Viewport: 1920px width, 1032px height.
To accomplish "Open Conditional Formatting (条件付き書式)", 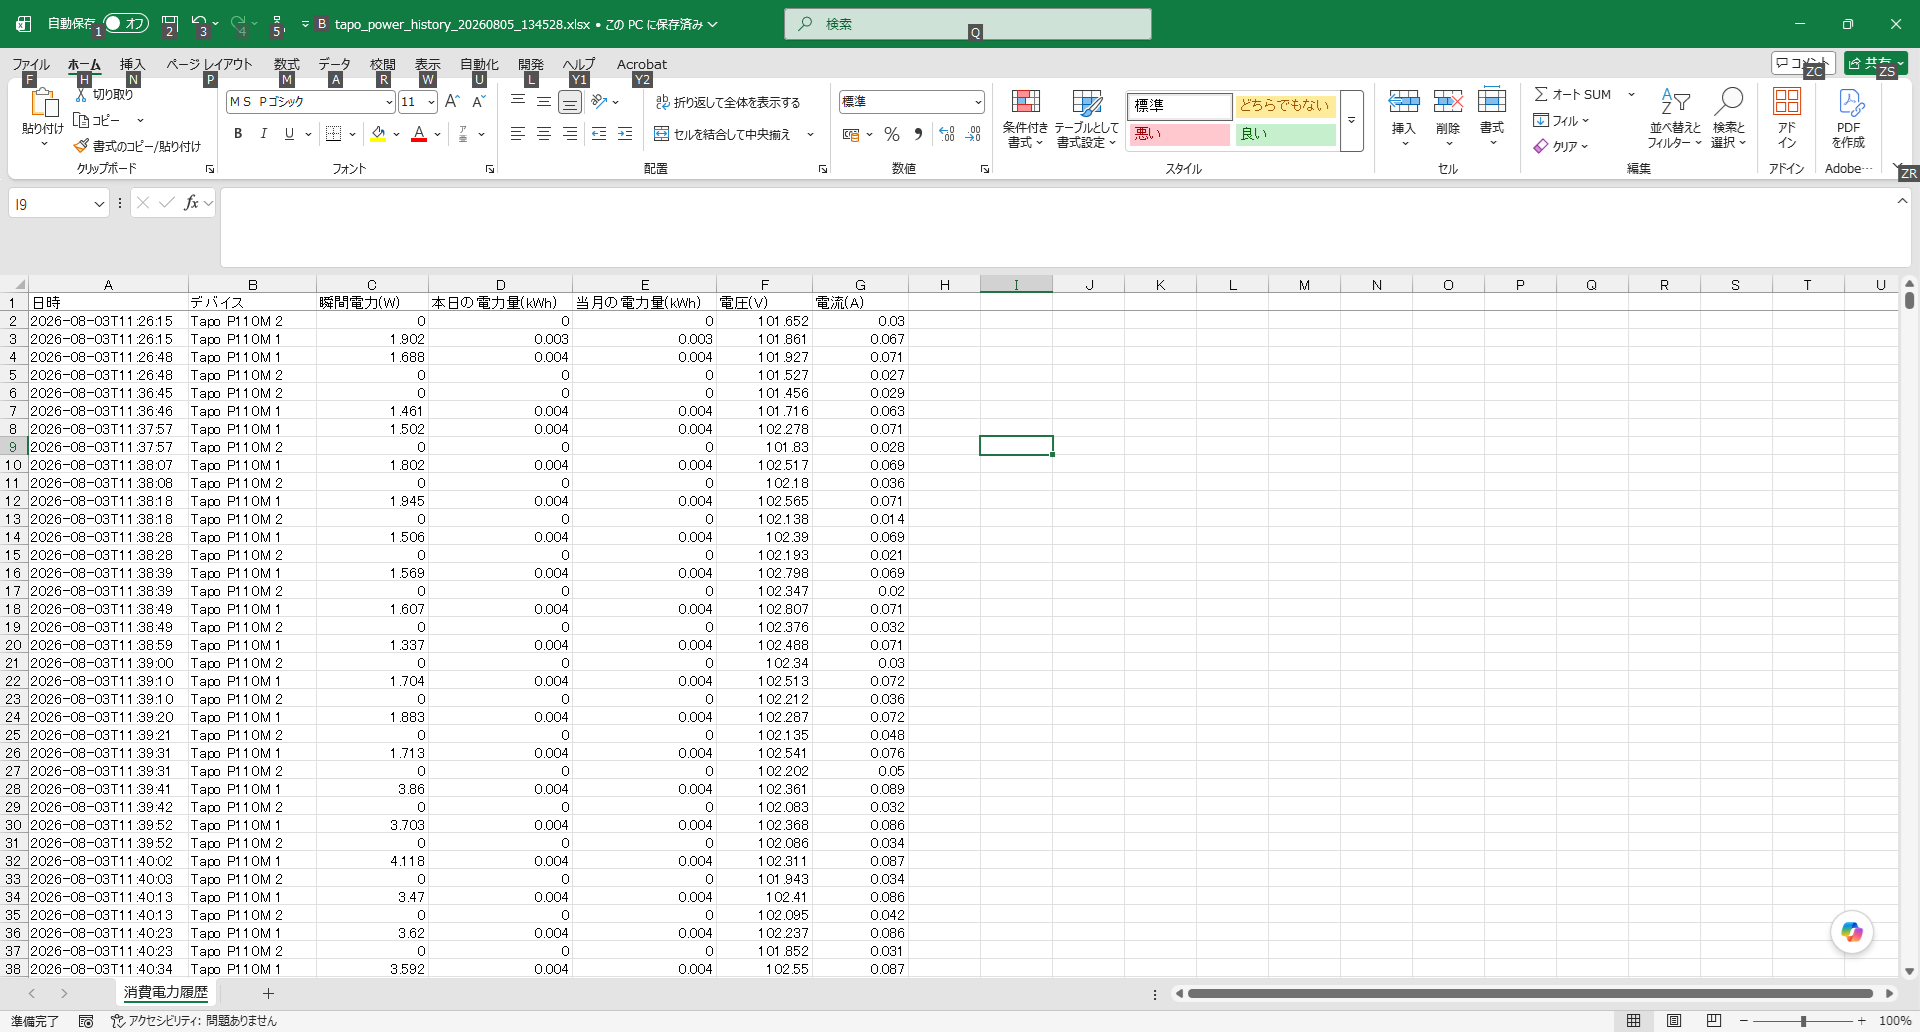I will click(x=1025, y=119).
